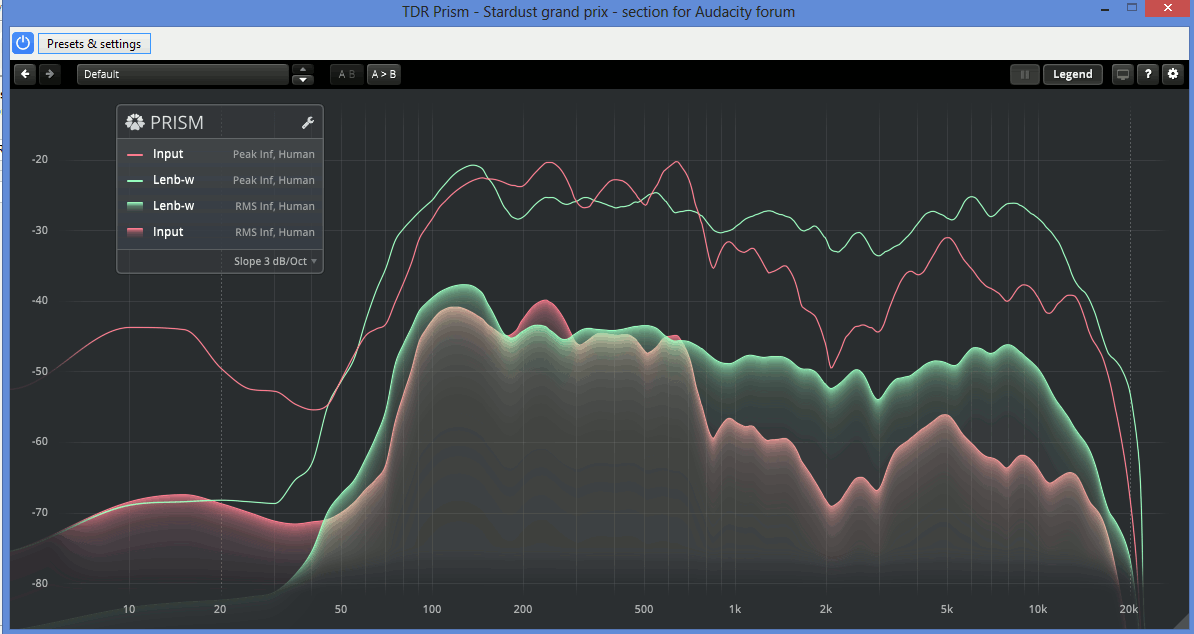Click the monitor display icon
The height and width of the screenshot is (634, 1194).
pos(1122,74)
